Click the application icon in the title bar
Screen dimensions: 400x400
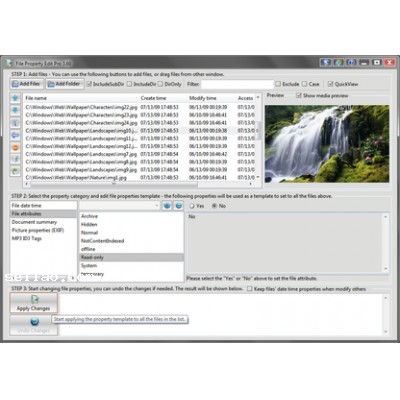point(9,63)
